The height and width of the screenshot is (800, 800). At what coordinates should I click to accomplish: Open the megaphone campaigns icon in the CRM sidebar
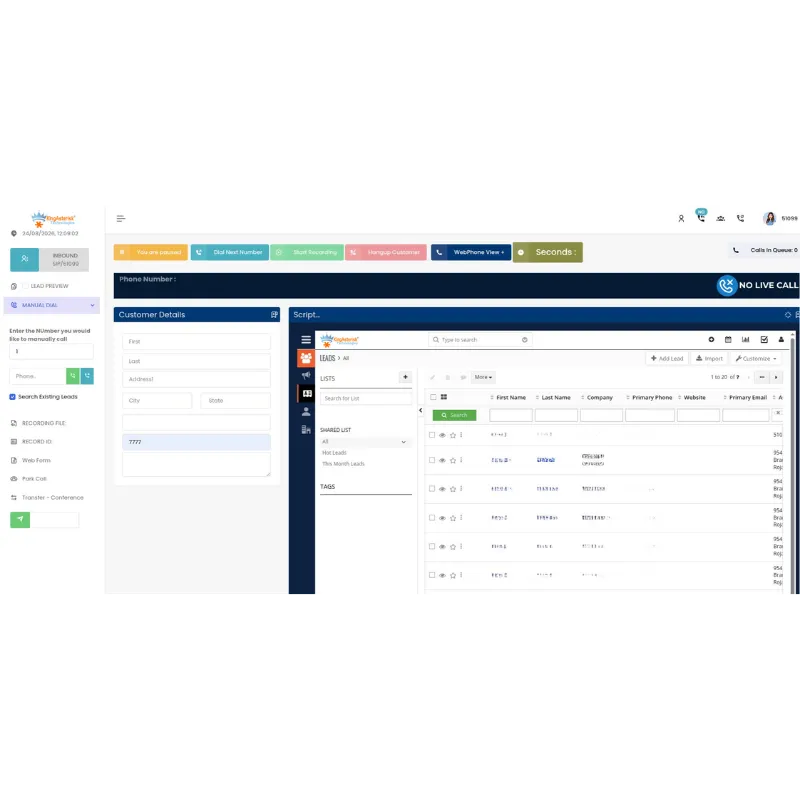(306, 376)
